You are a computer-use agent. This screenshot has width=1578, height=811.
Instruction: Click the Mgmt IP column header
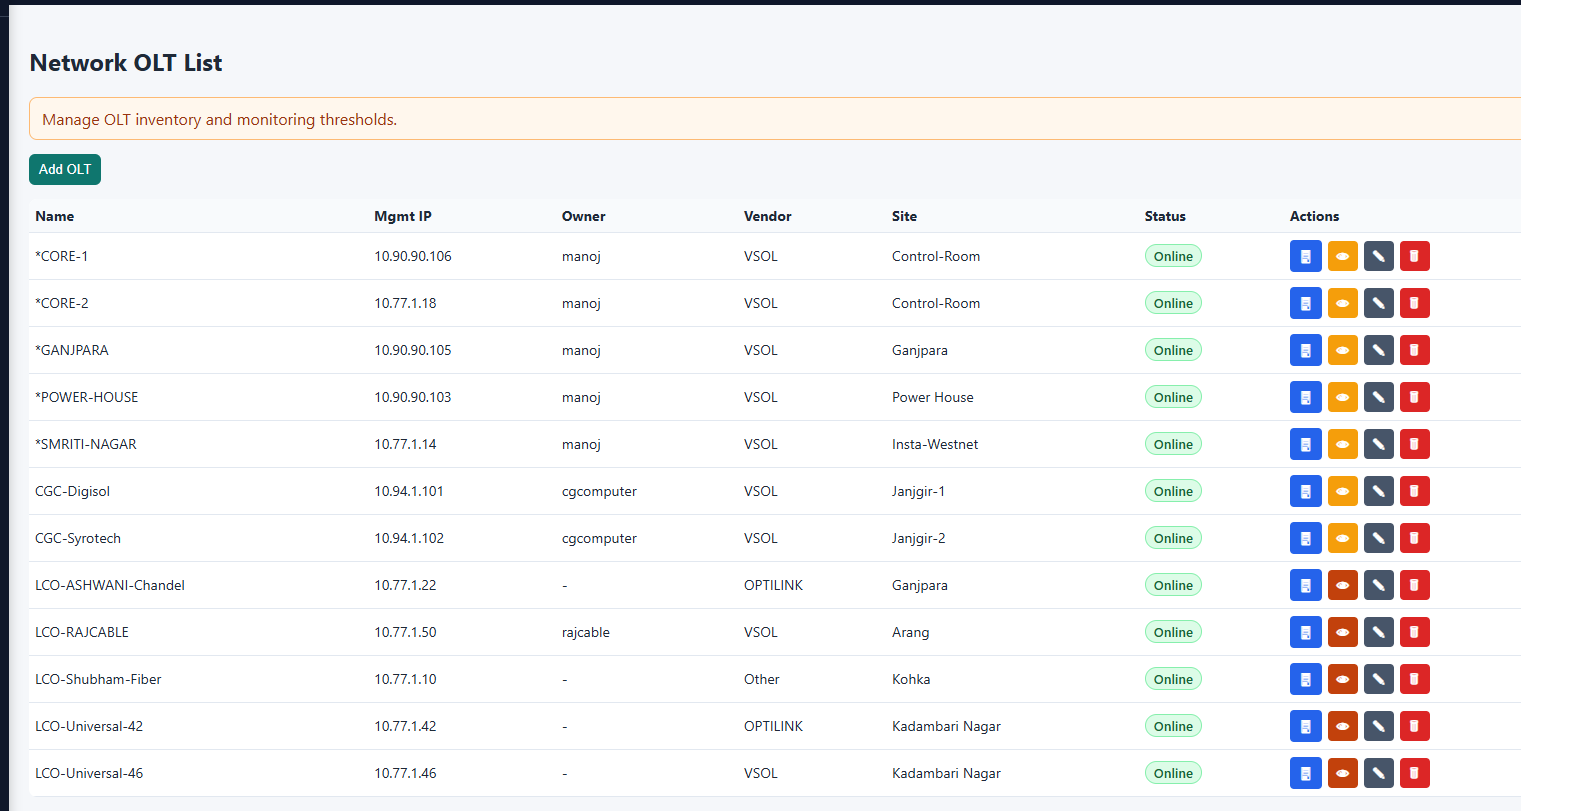(403, 216)
